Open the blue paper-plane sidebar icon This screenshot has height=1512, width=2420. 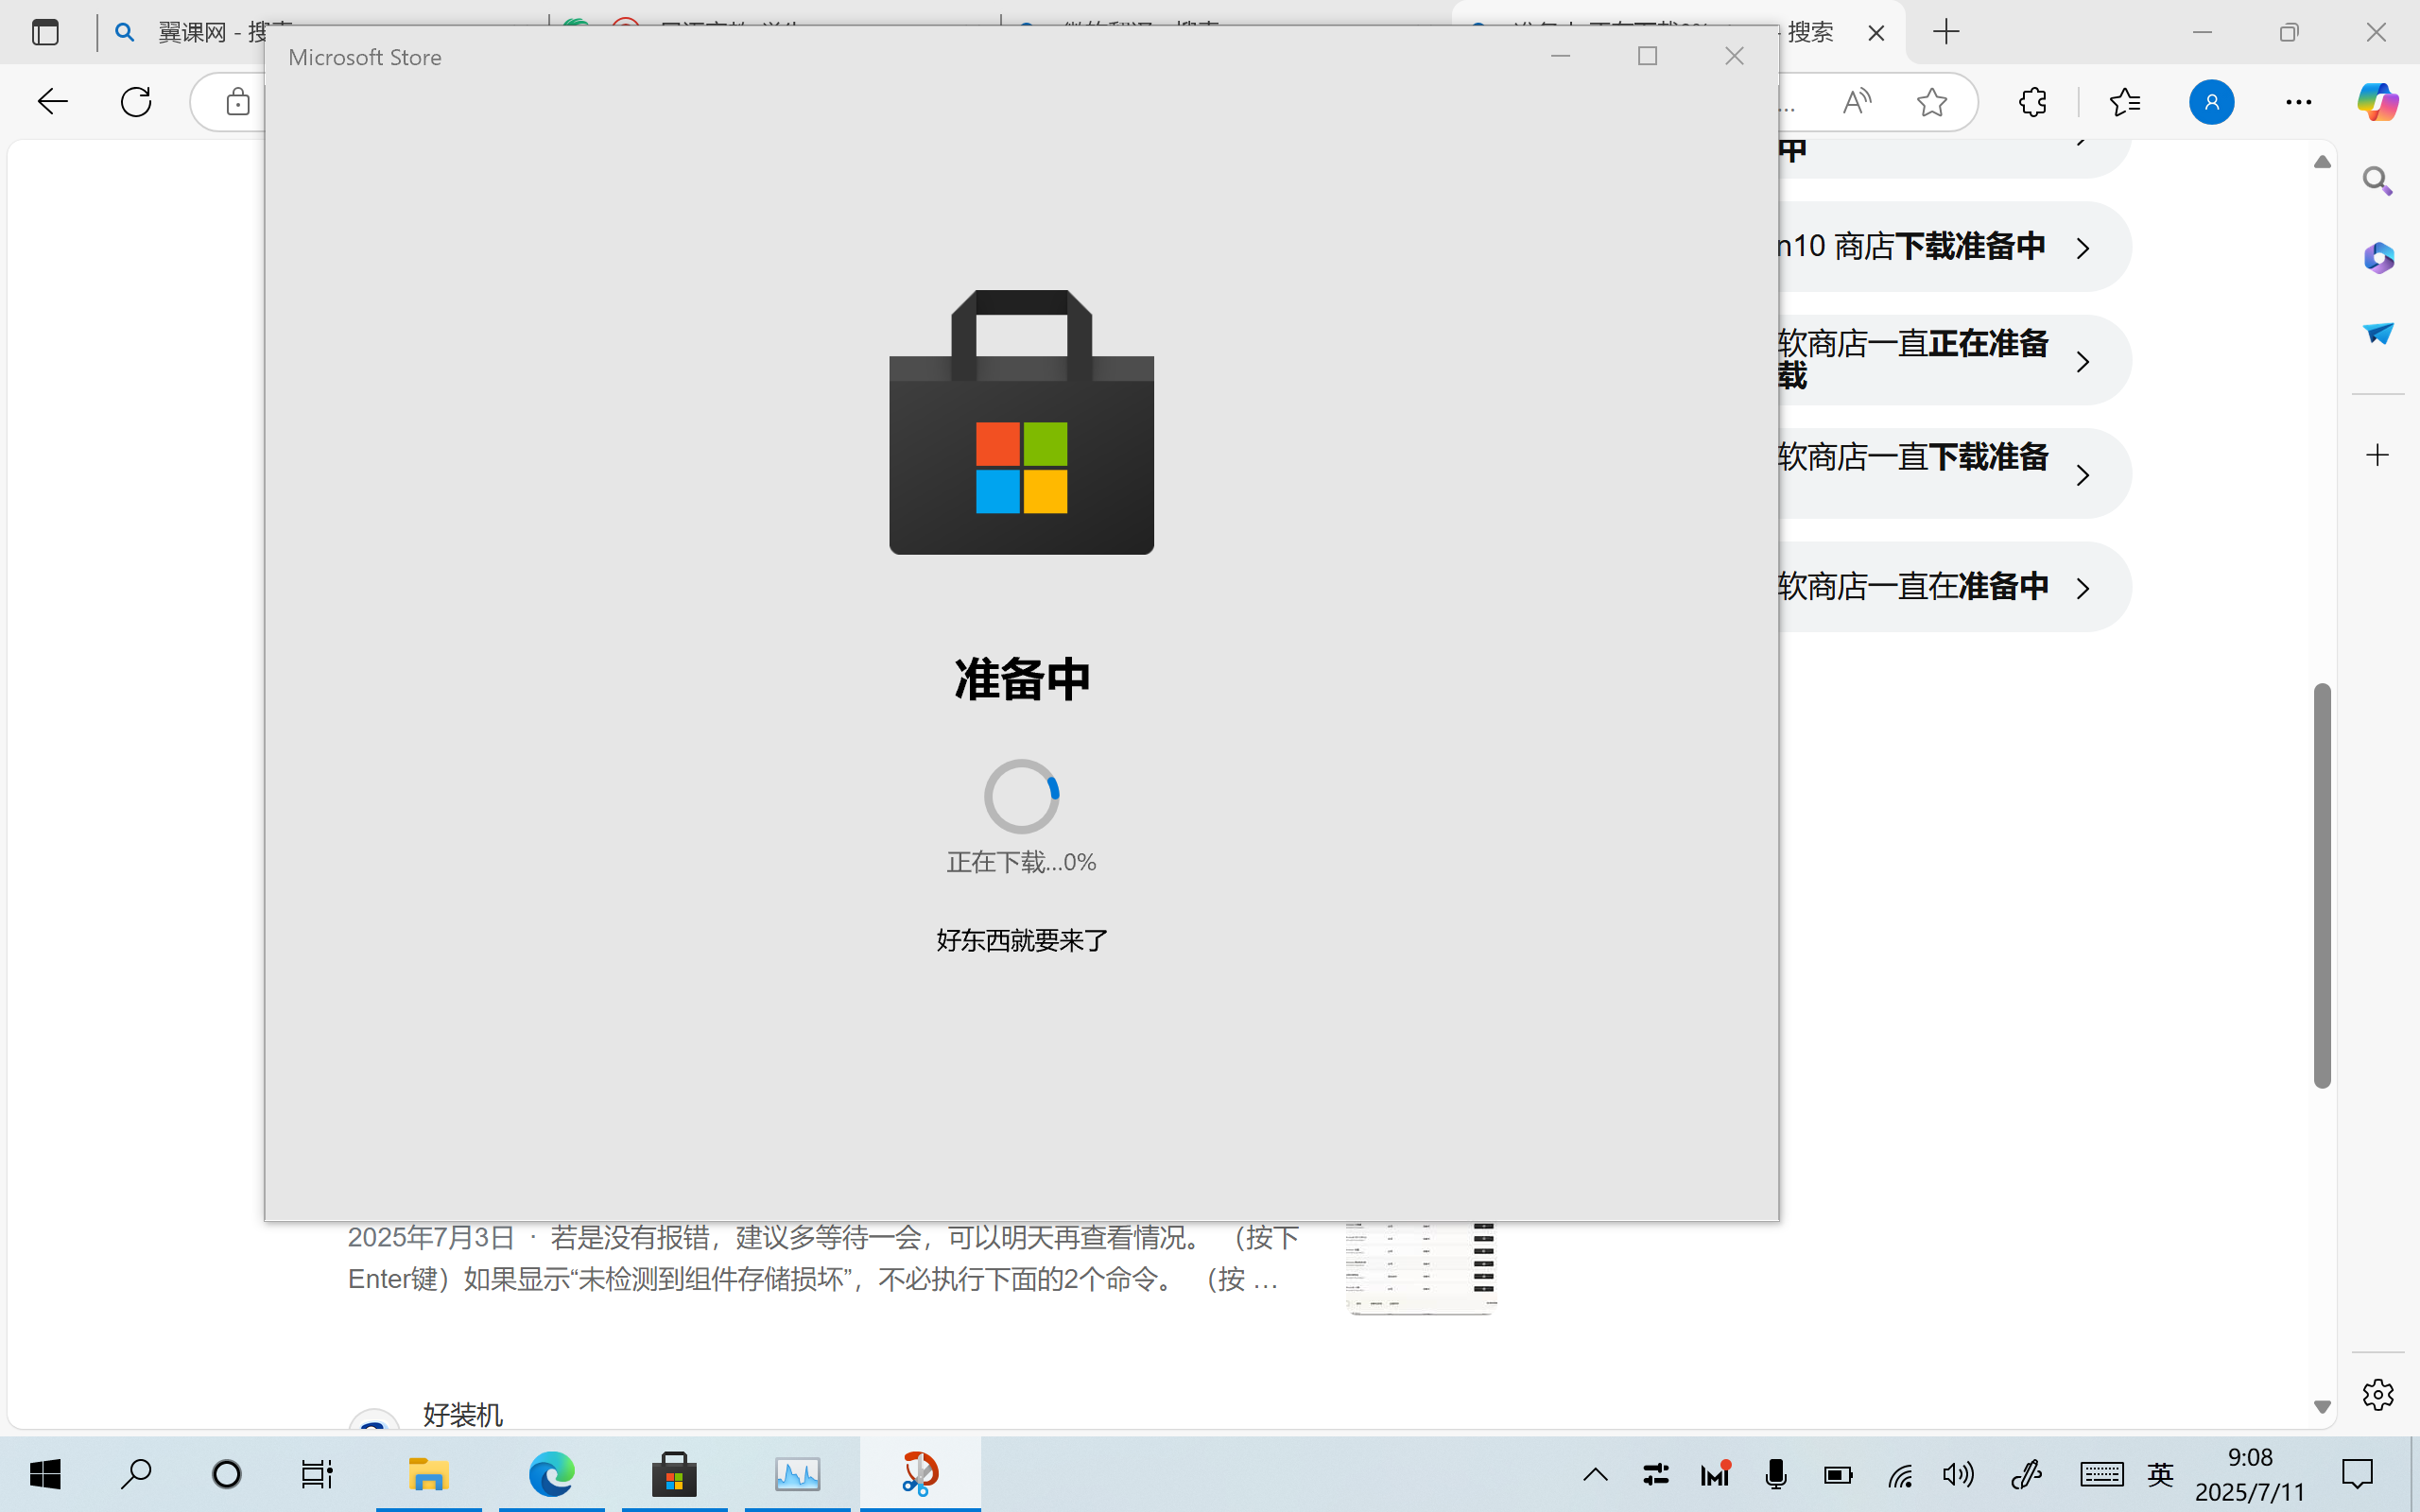pos(2377,333)
